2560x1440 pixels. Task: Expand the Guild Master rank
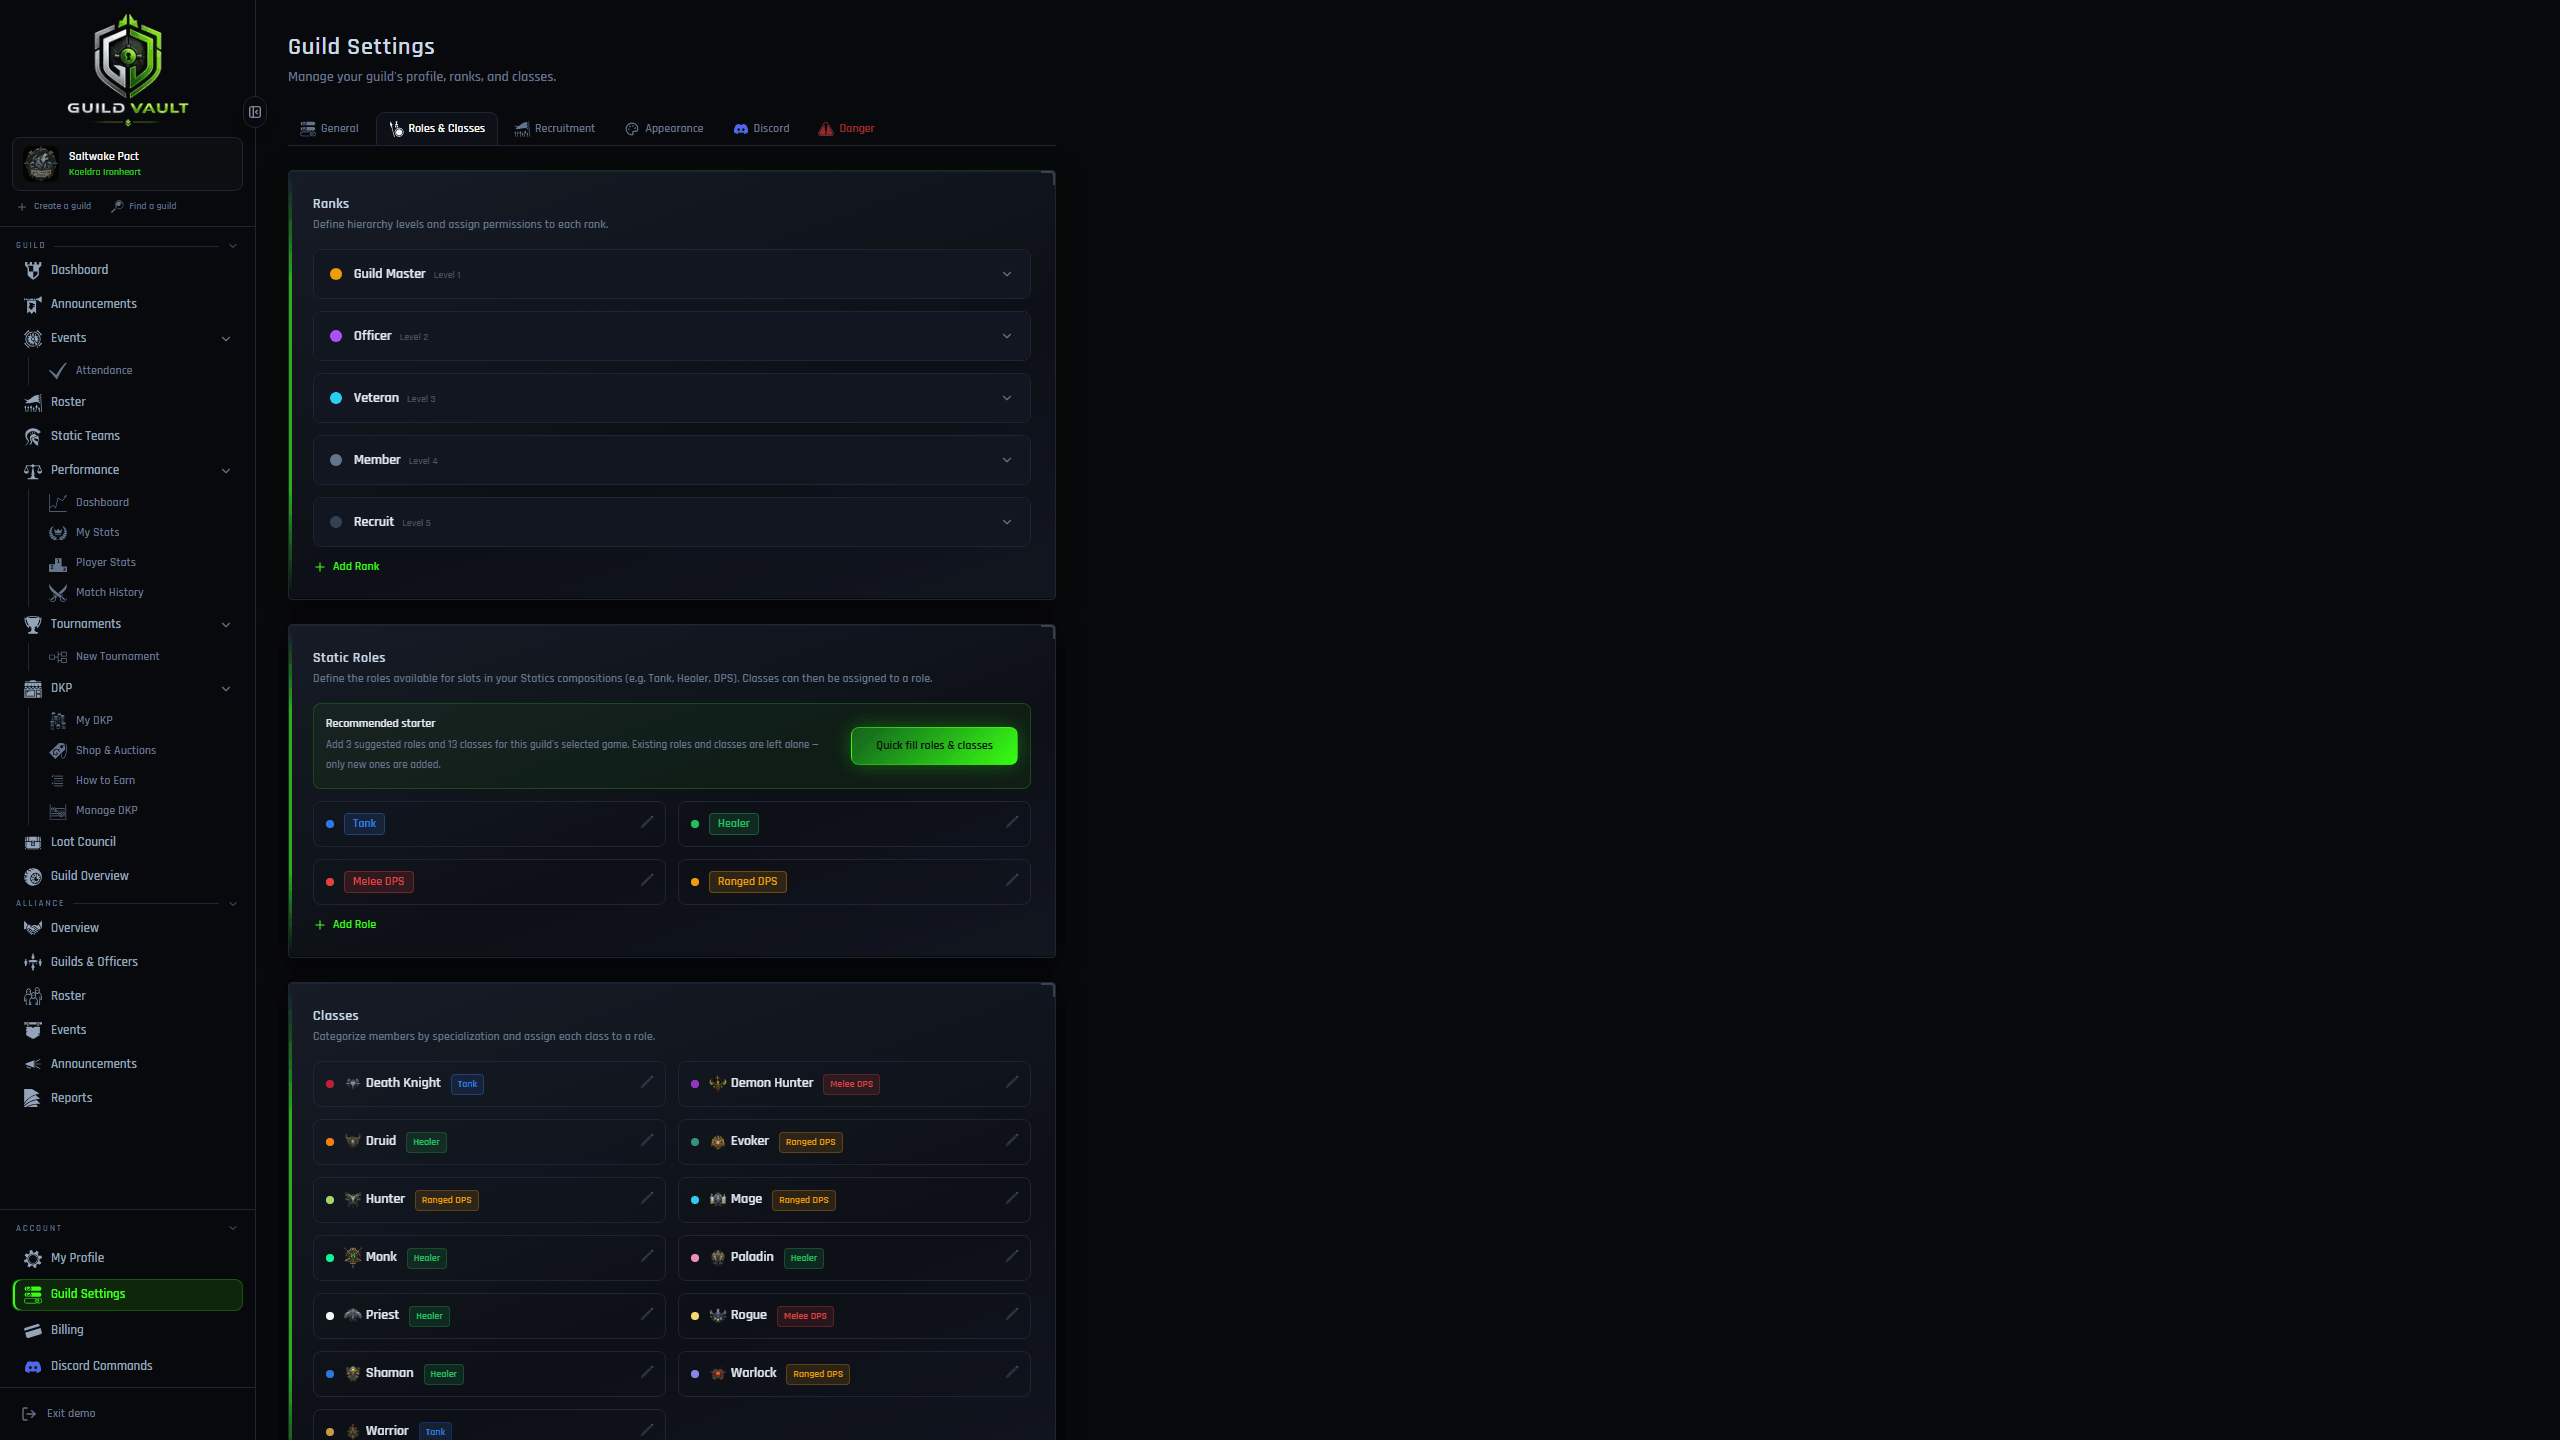click(672, 274)
